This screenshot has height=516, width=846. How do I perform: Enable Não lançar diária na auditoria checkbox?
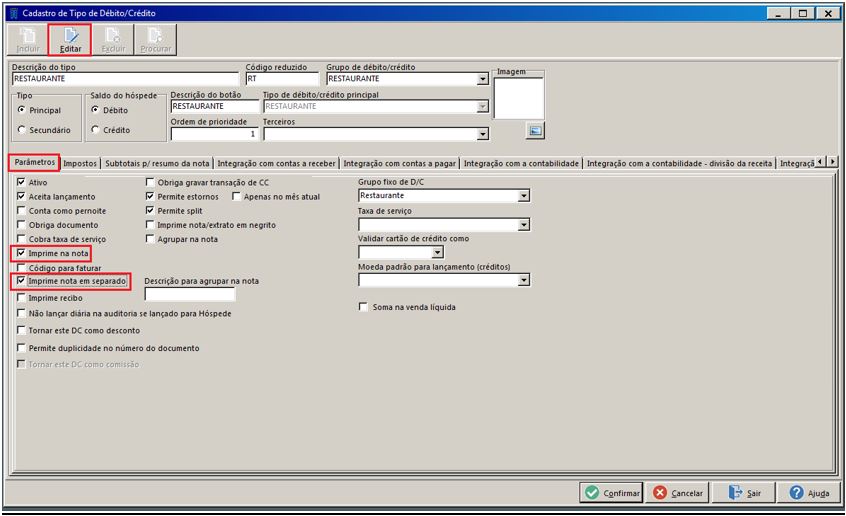tap(21, 313)
